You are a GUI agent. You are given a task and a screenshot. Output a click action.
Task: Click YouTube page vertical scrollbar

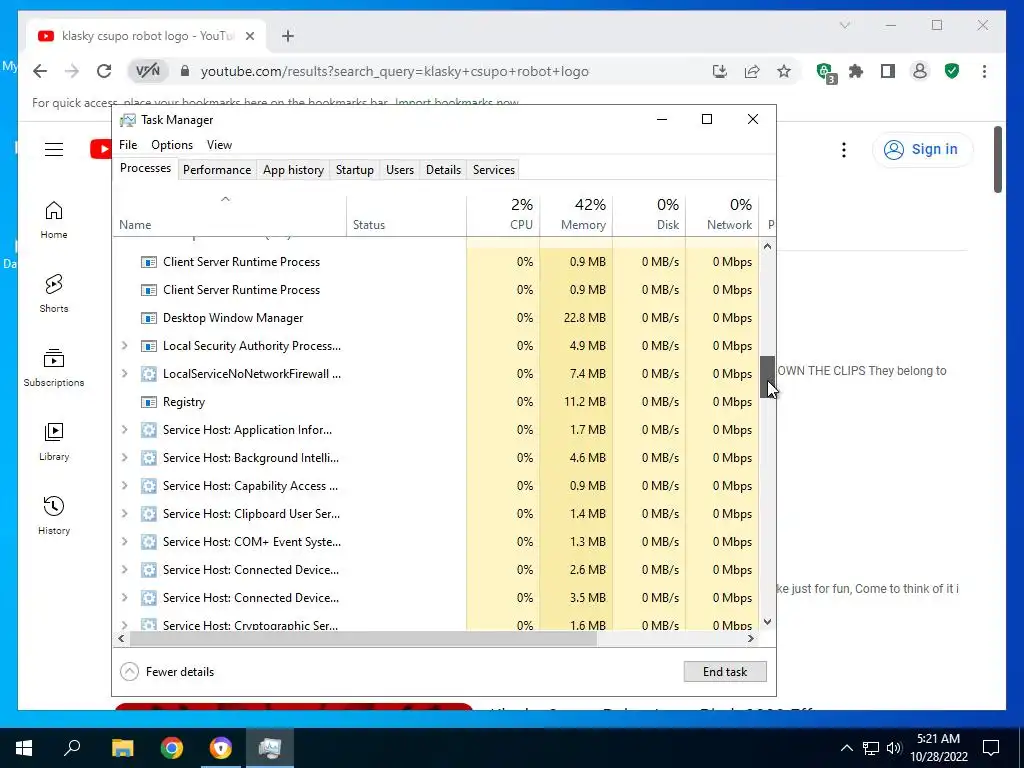(998, 160)
